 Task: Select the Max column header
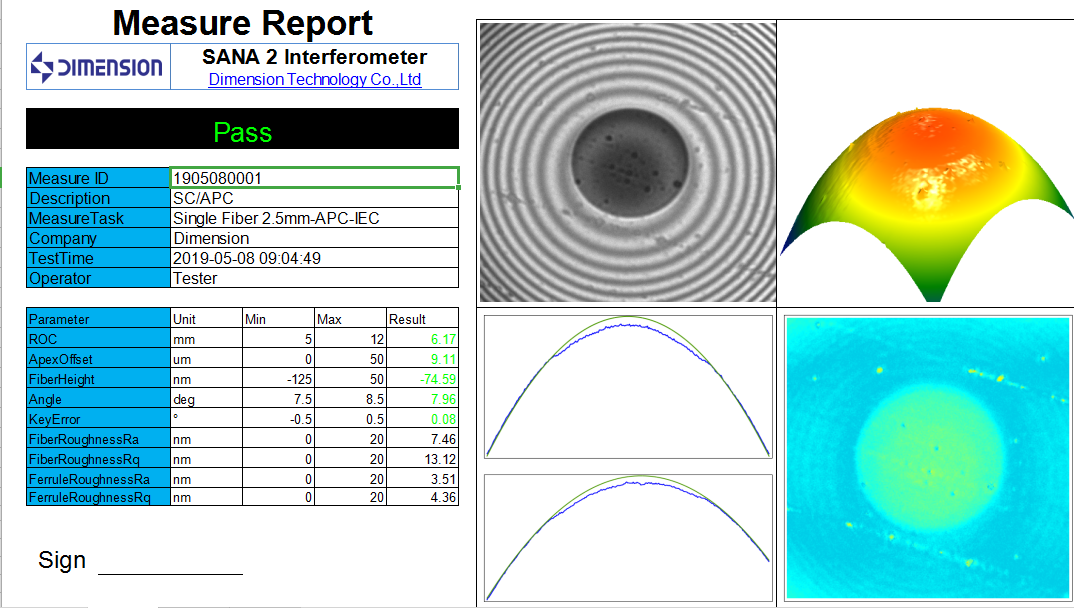point(350,318)
